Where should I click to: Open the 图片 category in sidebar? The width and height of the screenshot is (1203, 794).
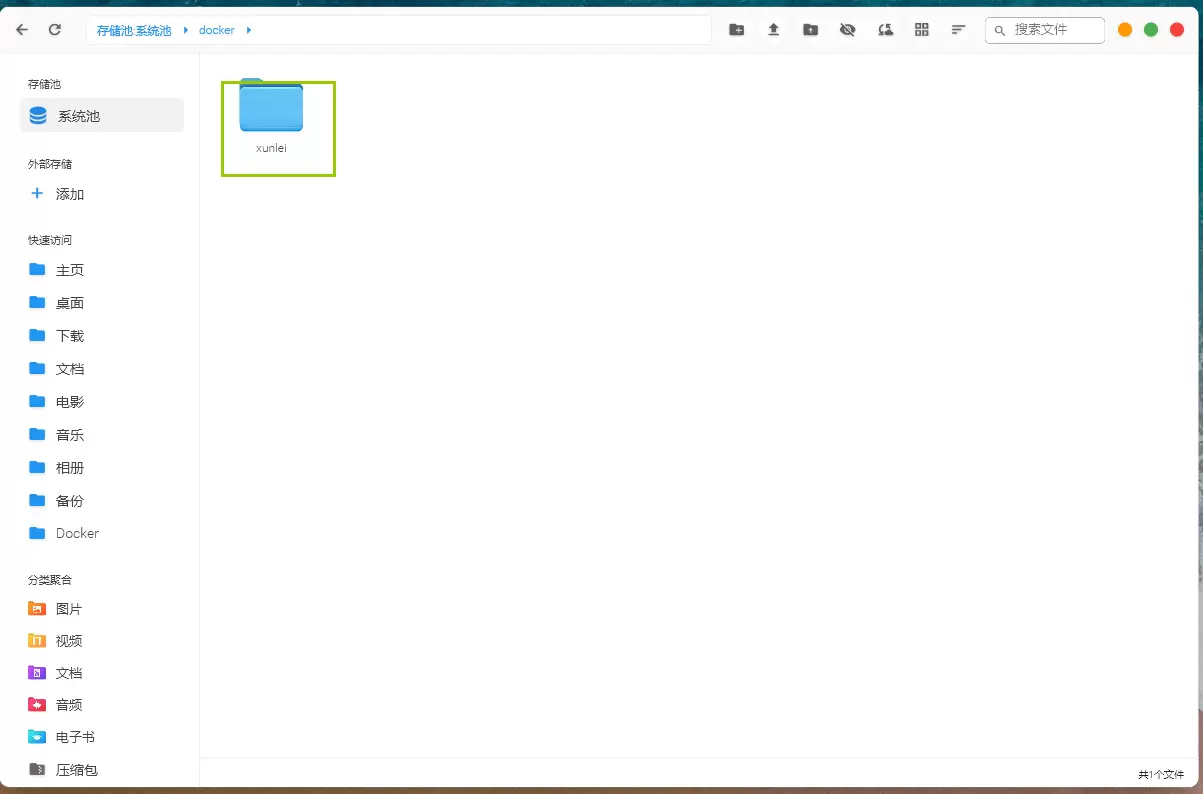click(x=68, y=609)
